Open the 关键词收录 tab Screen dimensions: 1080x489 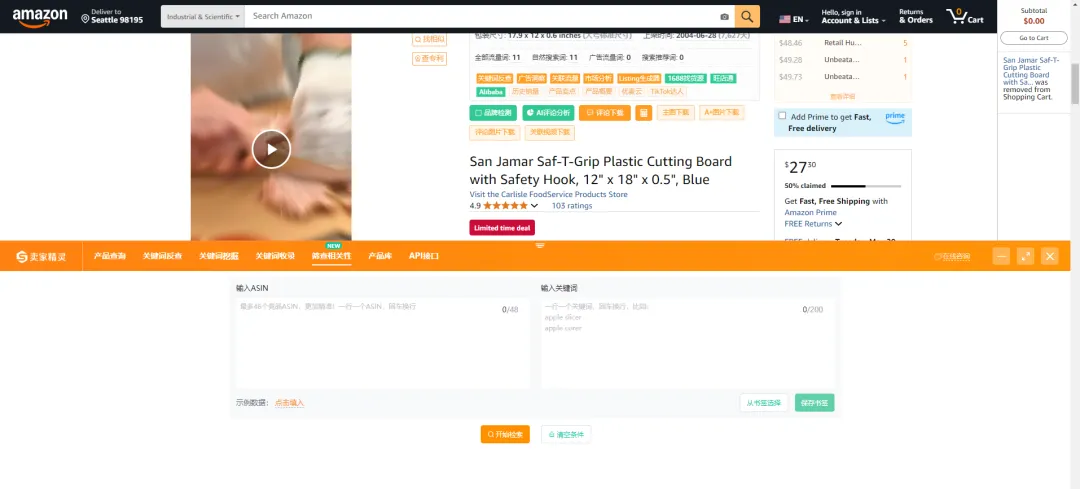(x=276, y=256)
